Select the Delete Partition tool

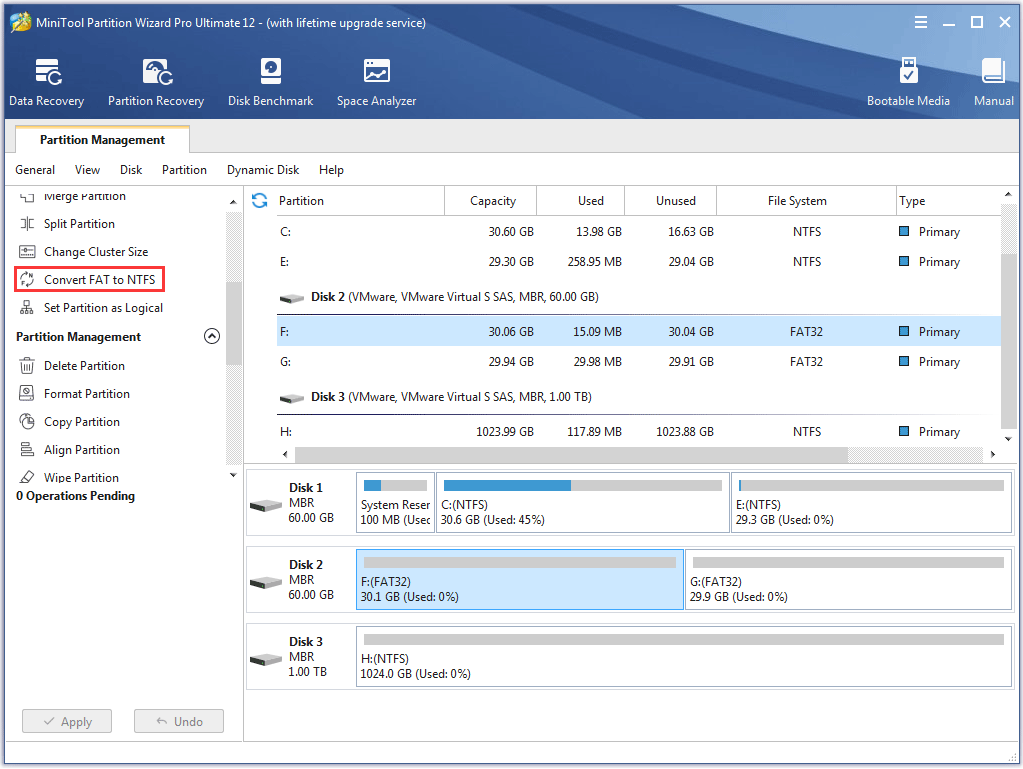(82, 365)
